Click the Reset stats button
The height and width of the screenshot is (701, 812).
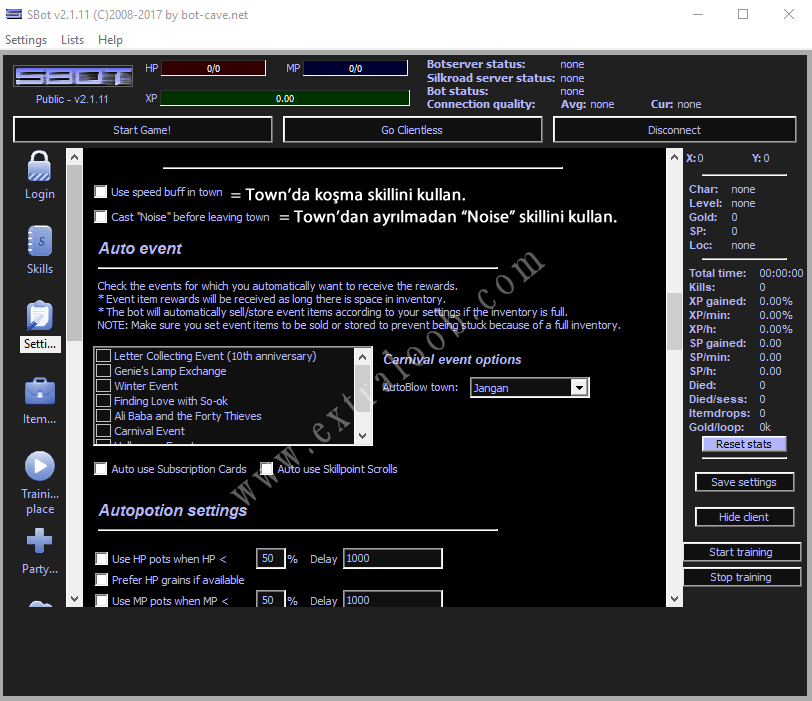click(744, 444)
